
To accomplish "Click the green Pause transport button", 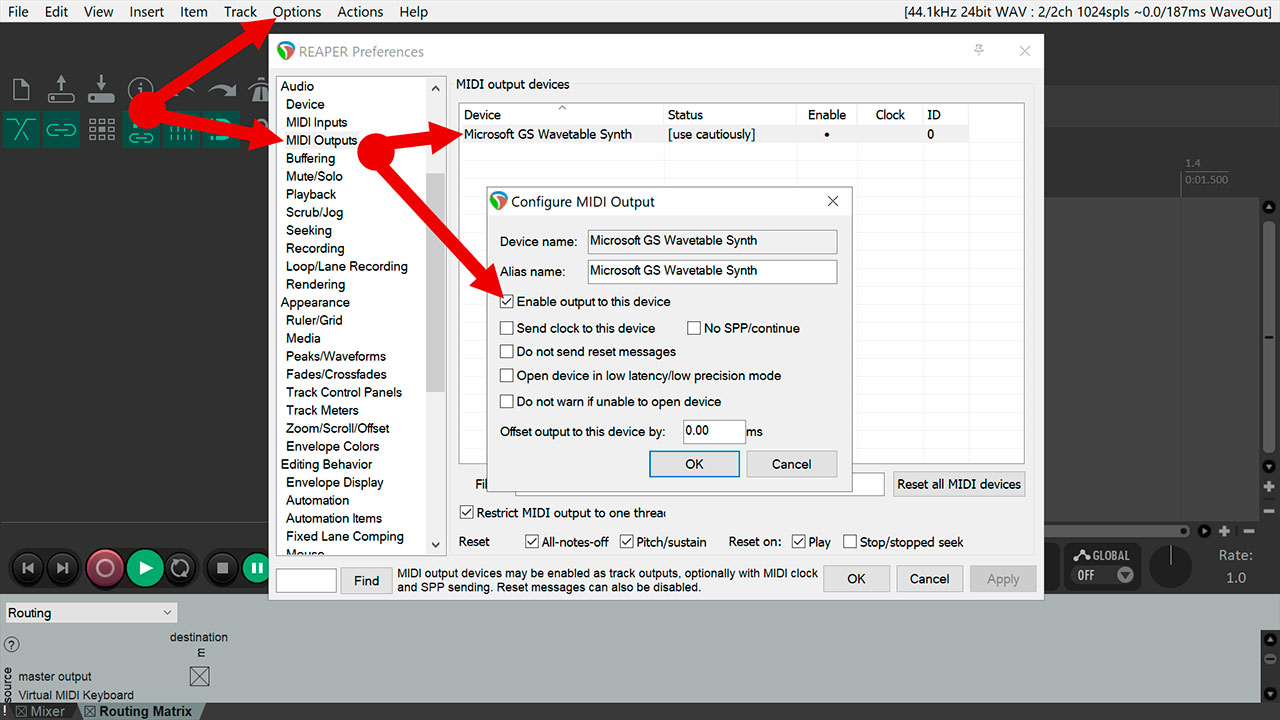I will (x=256, y=568).
